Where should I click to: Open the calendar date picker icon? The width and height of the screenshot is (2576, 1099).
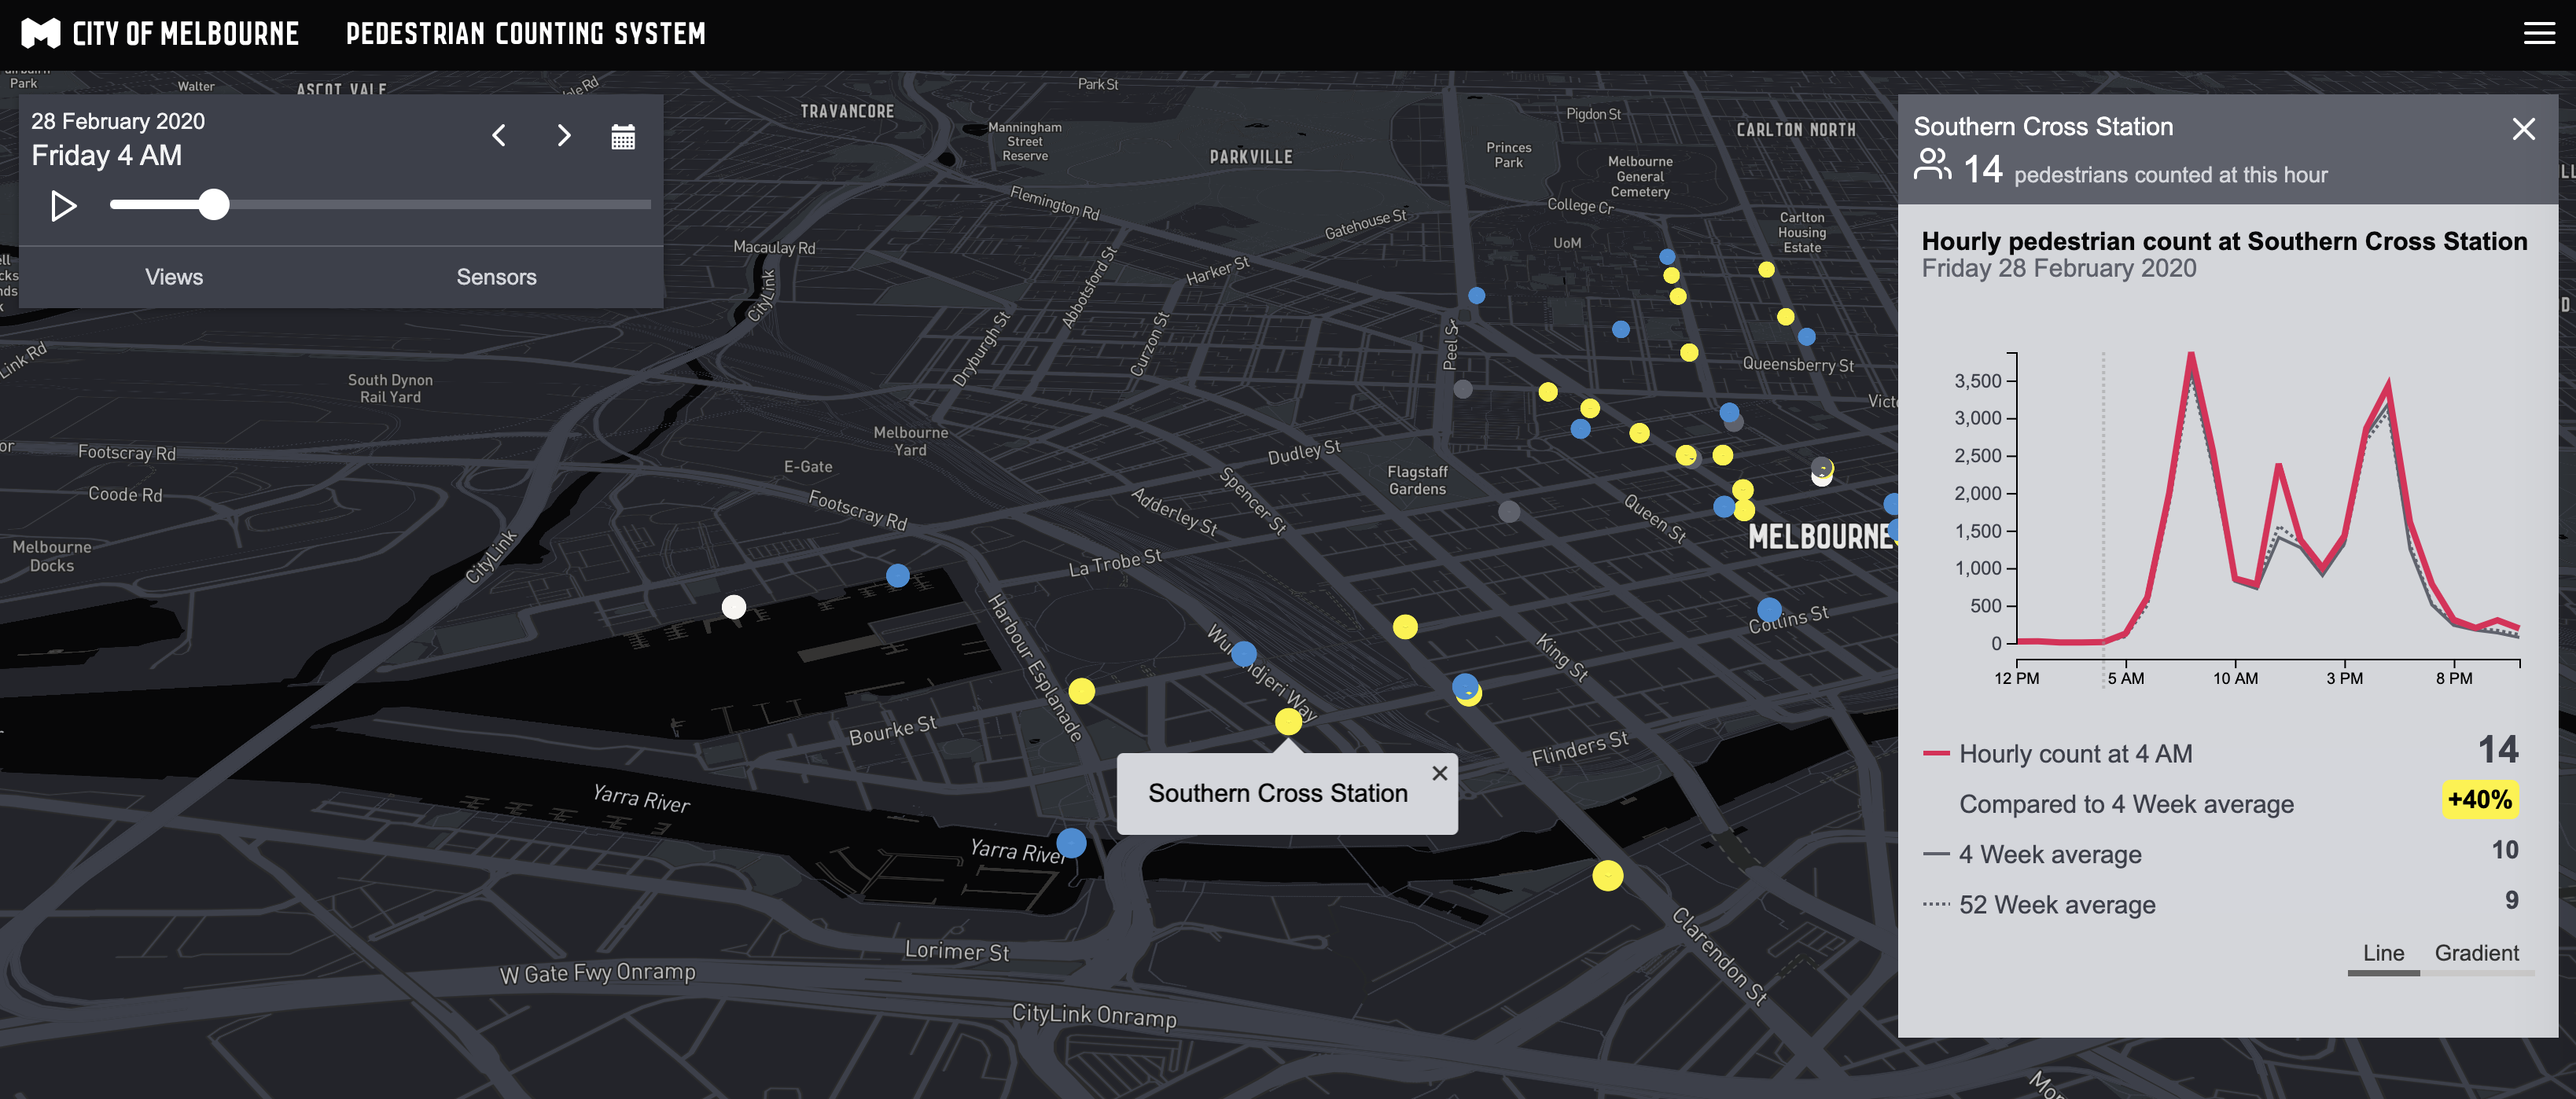[623, 137]
